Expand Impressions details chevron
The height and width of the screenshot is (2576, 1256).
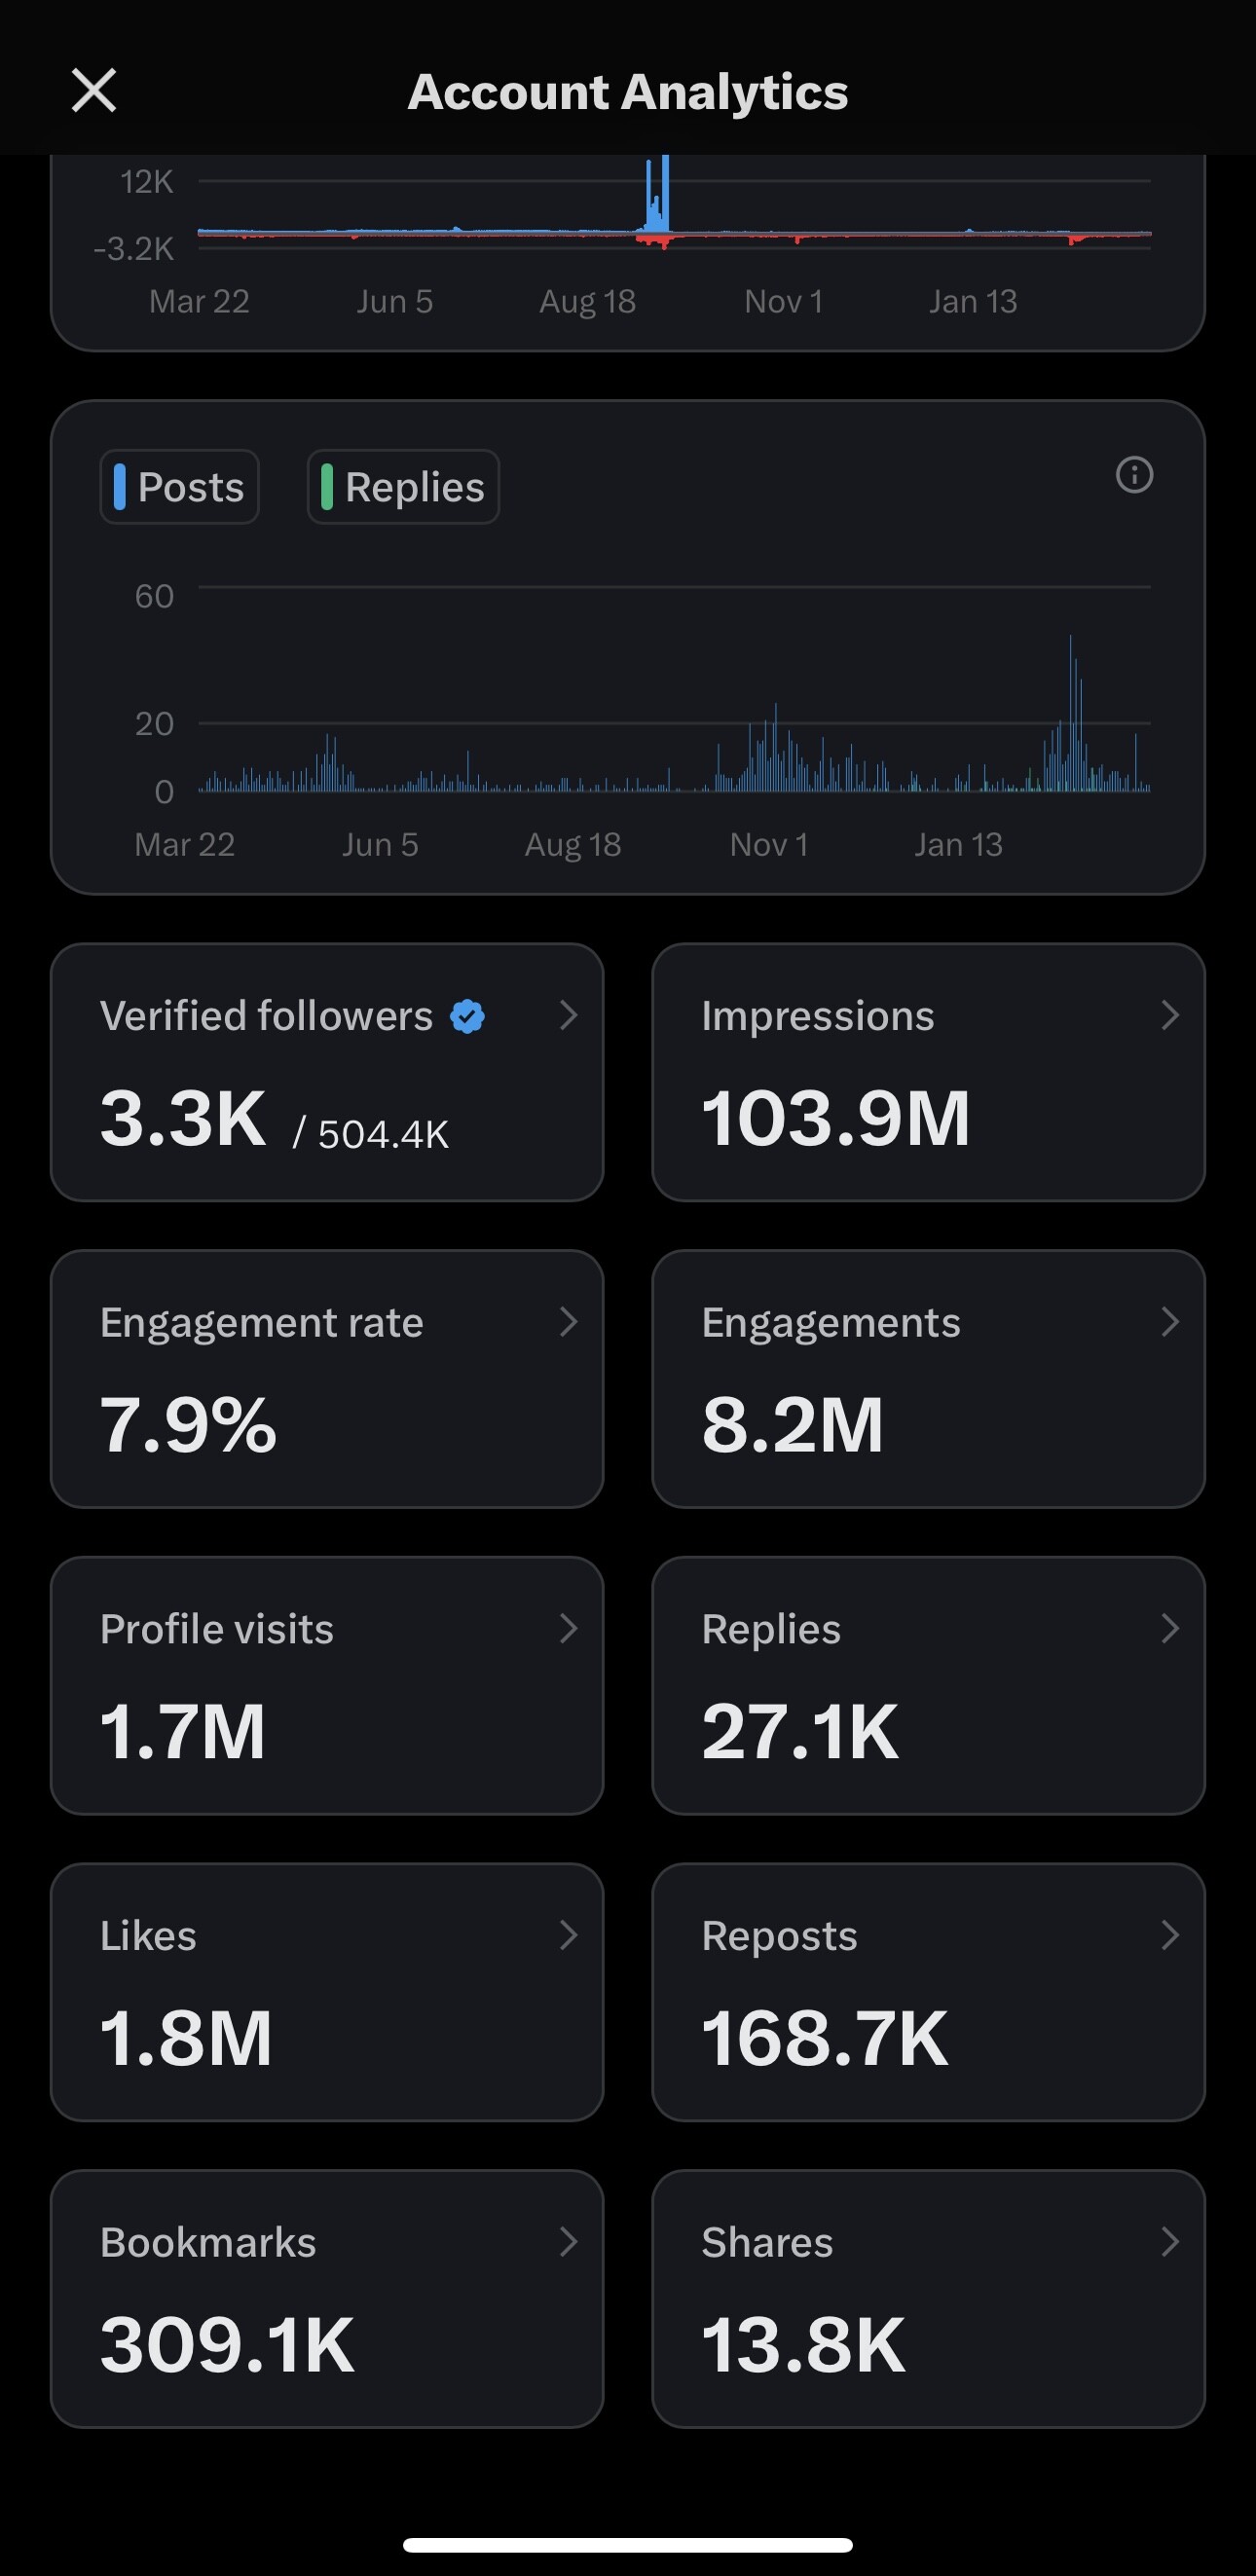click(1170, 1016)
